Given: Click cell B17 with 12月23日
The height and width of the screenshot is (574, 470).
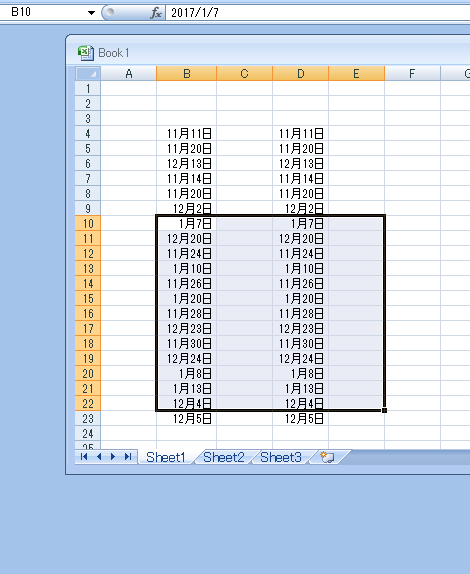Looking at the screenshot, I should (x=187, y=329).
